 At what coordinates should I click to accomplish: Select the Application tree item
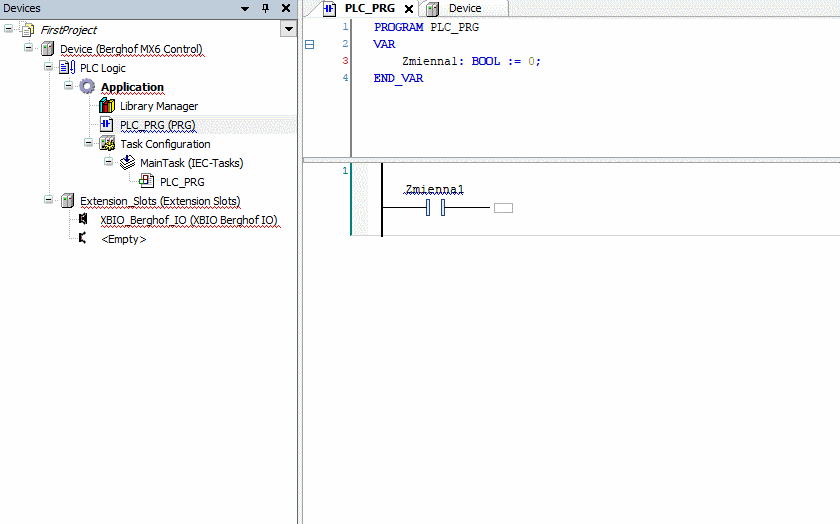132,87
